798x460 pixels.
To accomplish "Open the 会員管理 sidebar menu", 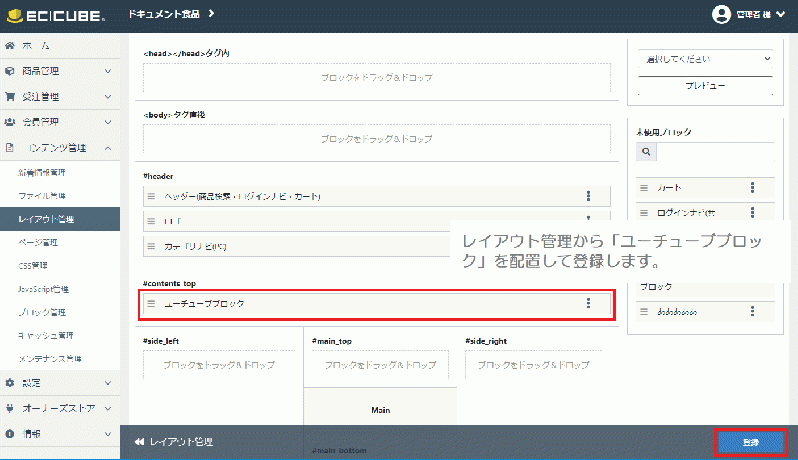I will coord(59,122).
